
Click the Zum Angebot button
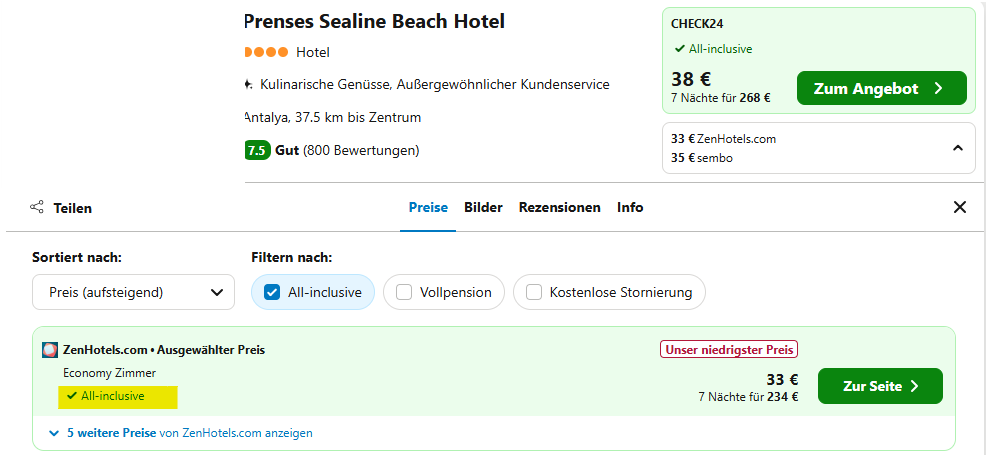tap(882, 88)
